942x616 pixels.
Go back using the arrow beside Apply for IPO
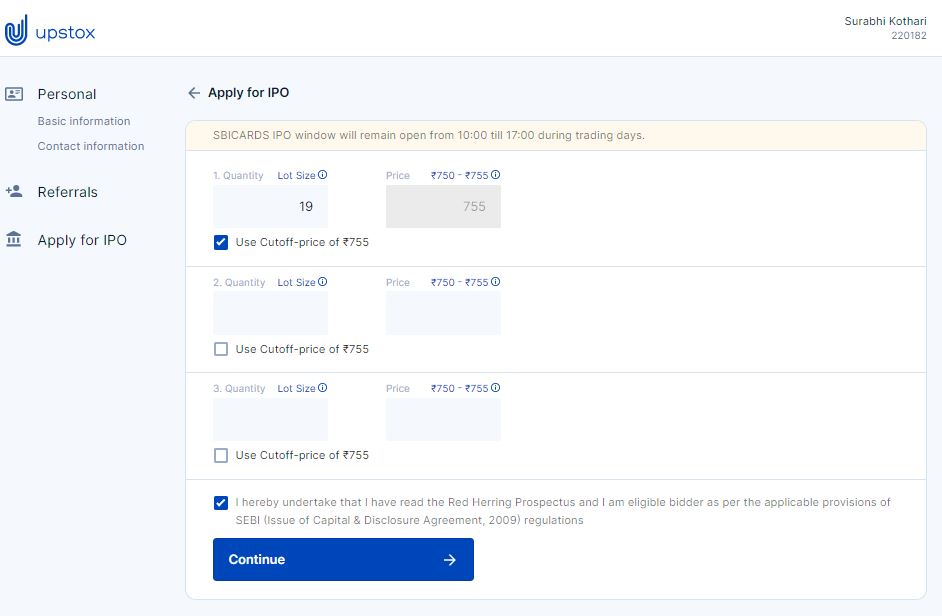(x=193, y=93)
